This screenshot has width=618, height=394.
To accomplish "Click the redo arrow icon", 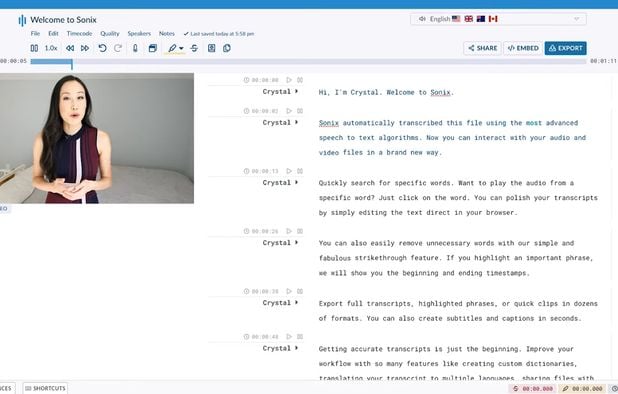I will click(118, 48).
